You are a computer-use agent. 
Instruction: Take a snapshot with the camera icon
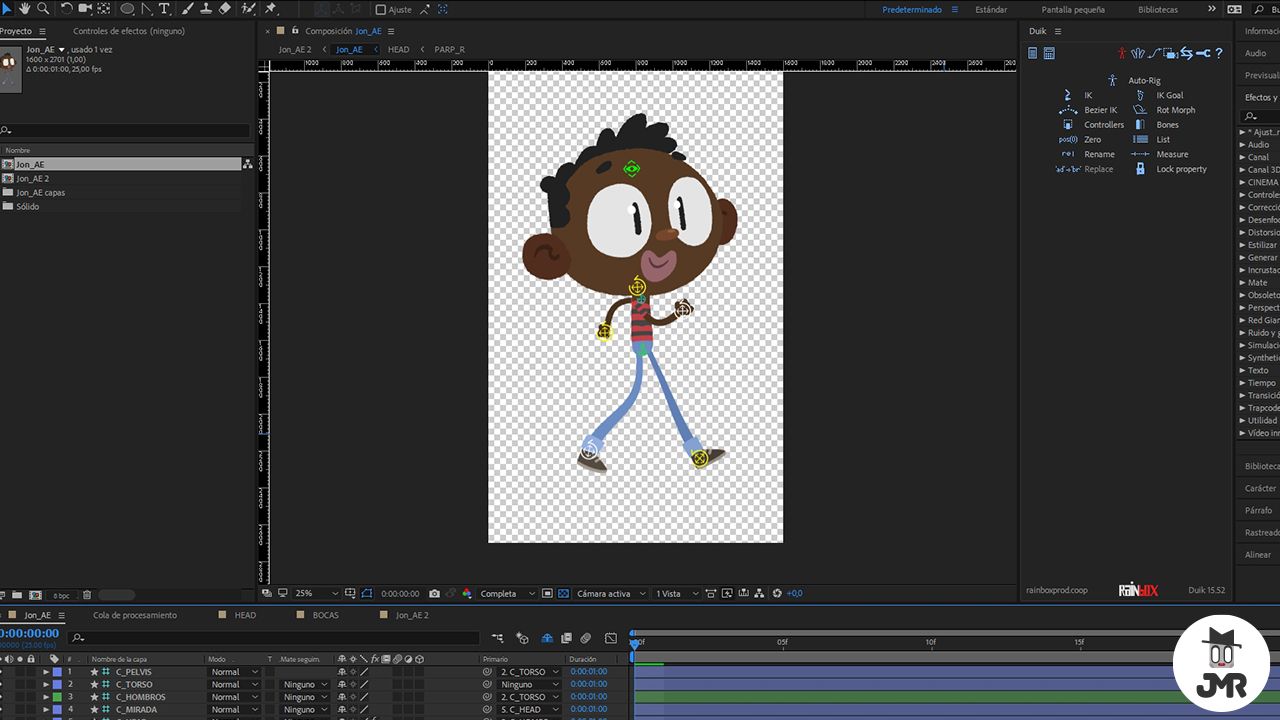[434, 593]
